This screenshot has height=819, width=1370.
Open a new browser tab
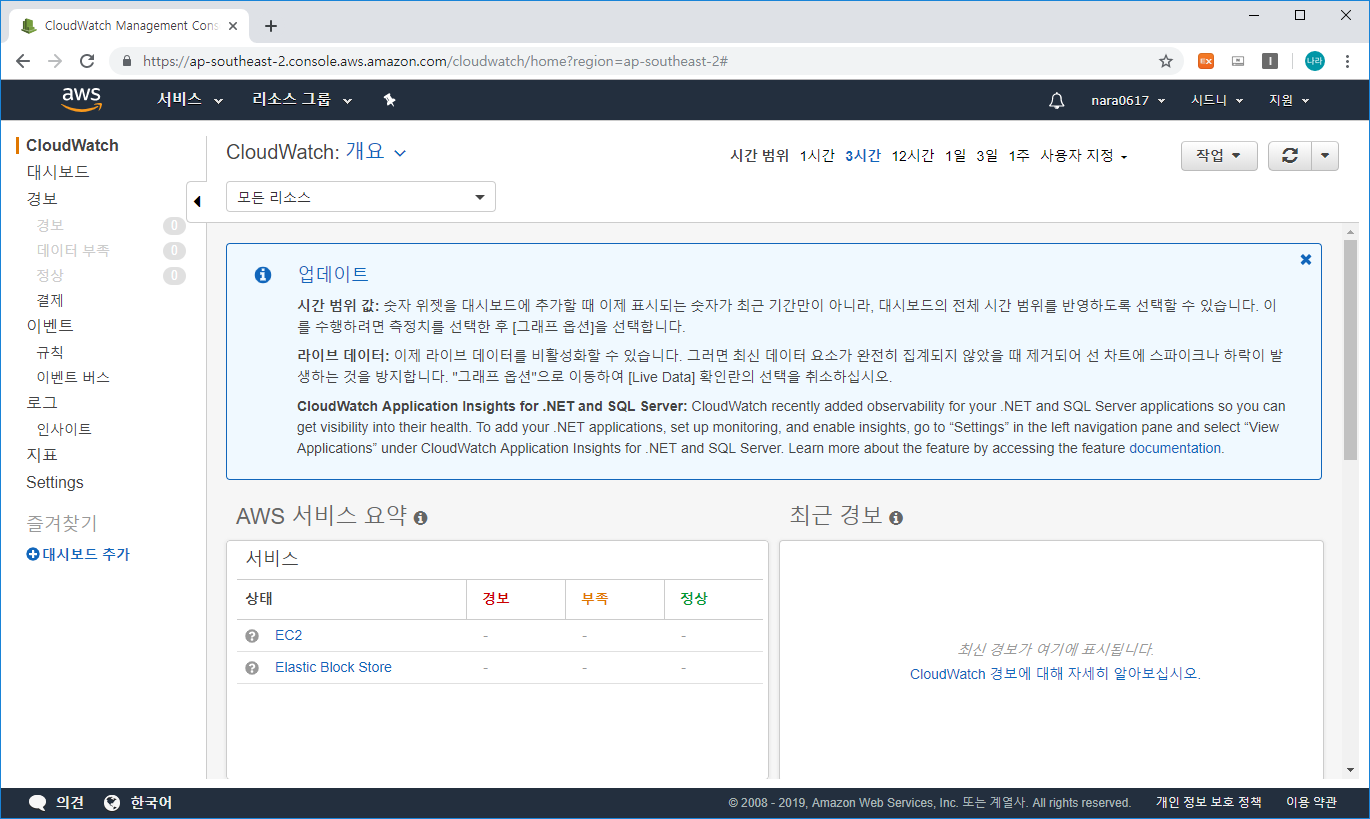270,26
